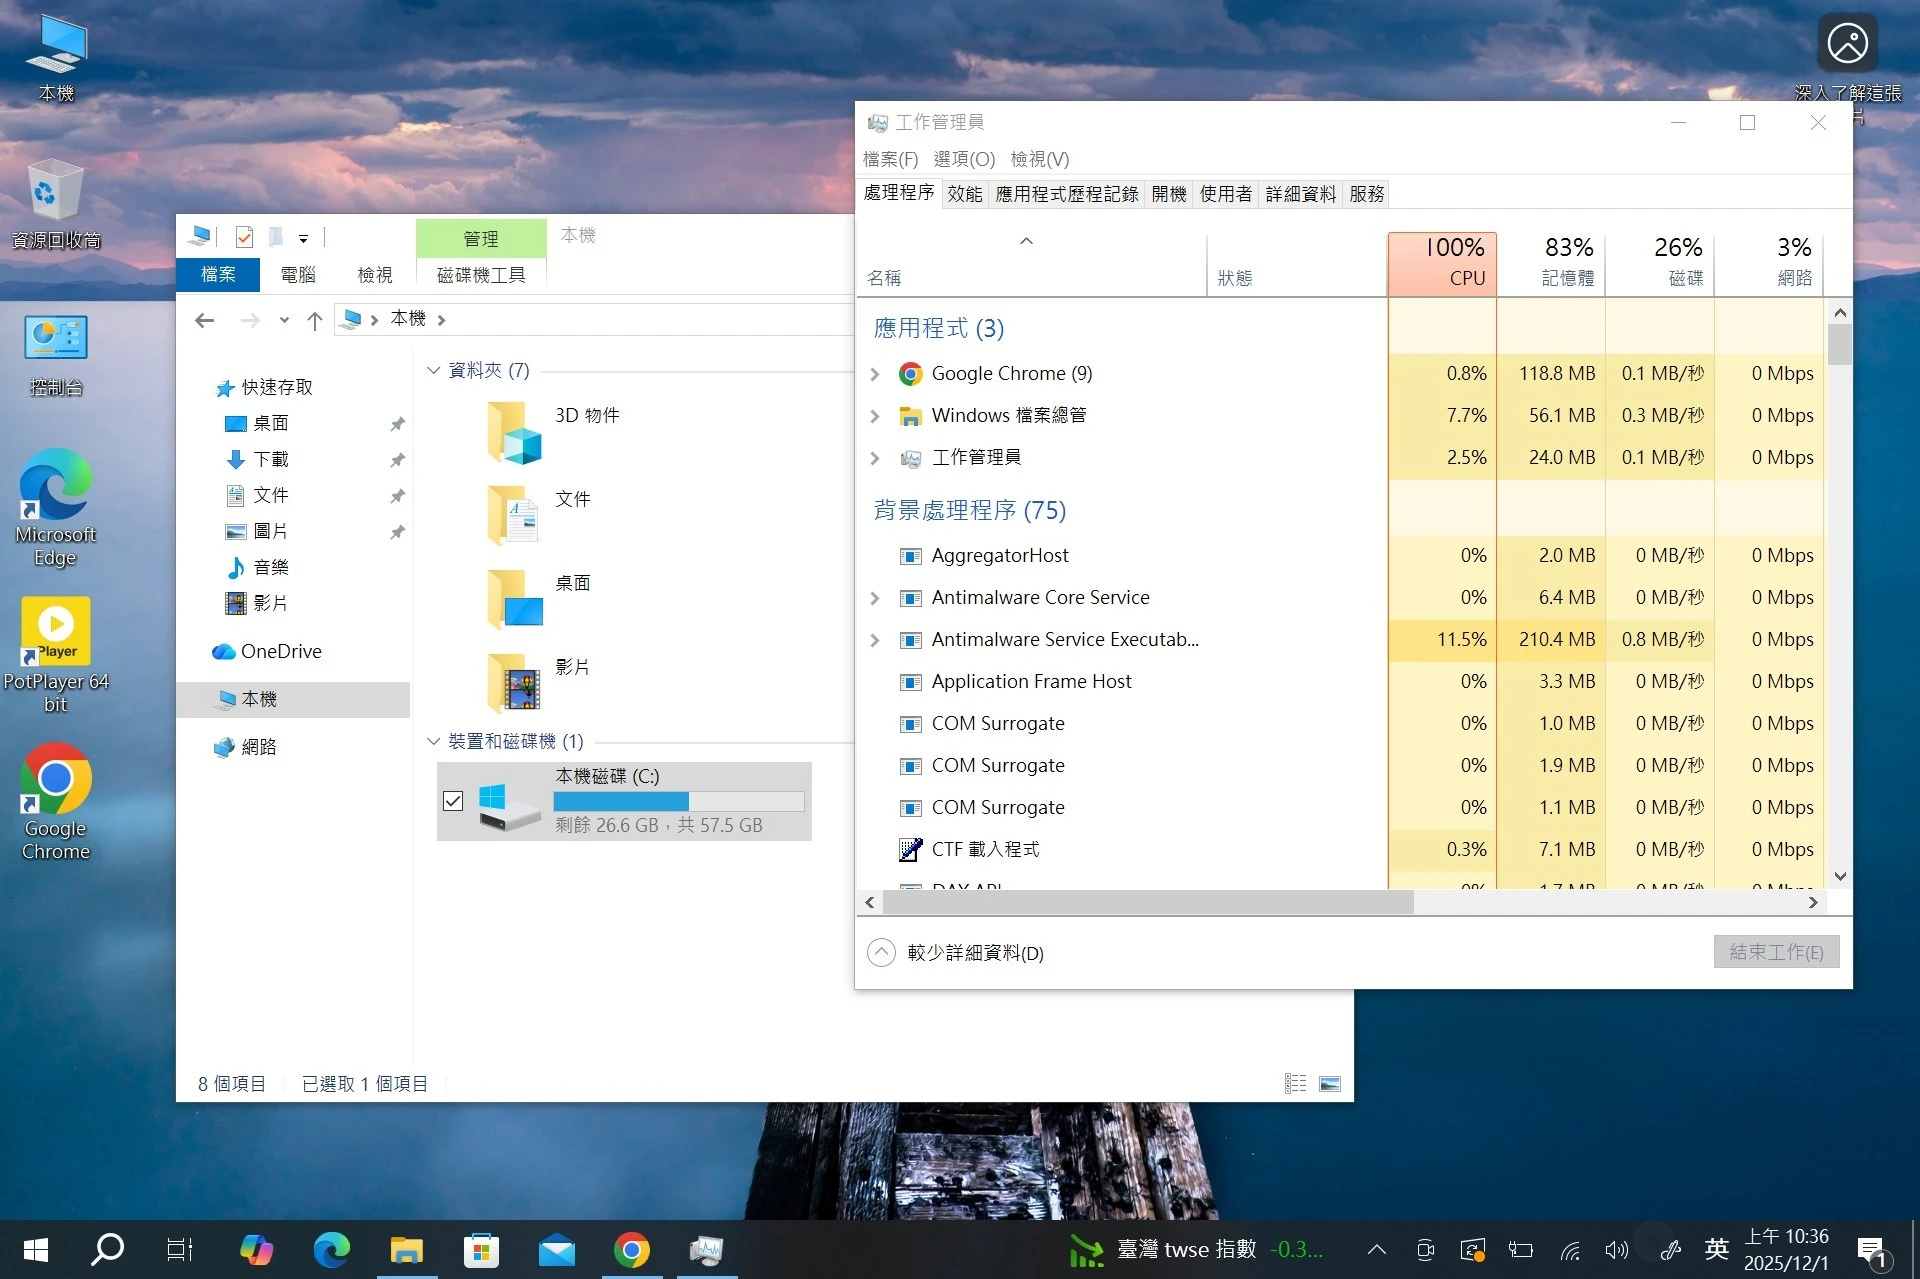Image resolution: width=1920 pixels, height=1279 pixels.
Task: Click the horizontal scrollbar in Task Manager
Action: (x=1148, y=903)
